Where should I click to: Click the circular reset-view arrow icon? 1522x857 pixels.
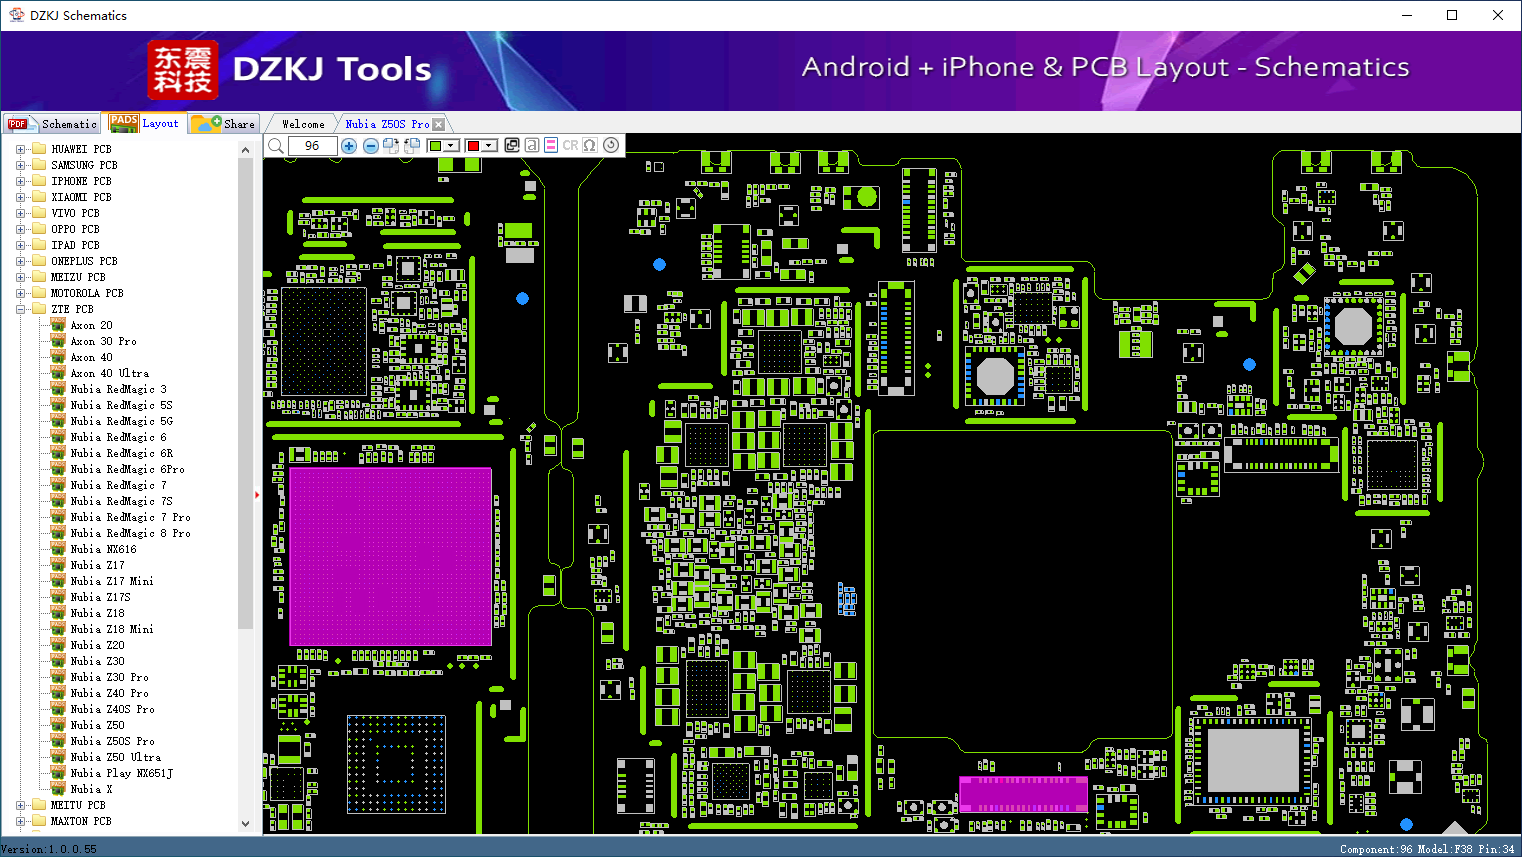point(611,145)
